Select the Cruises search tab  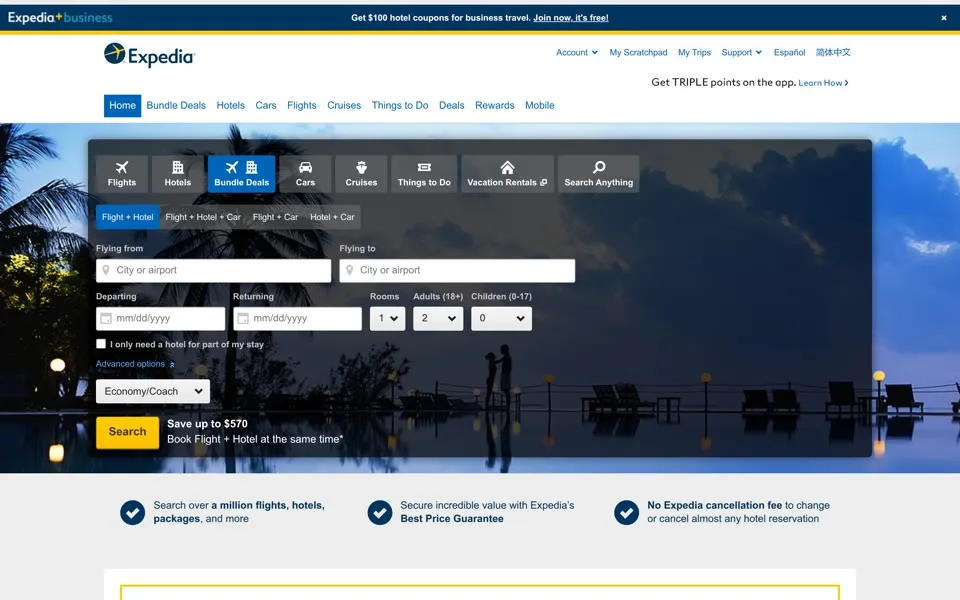[361, 174]
